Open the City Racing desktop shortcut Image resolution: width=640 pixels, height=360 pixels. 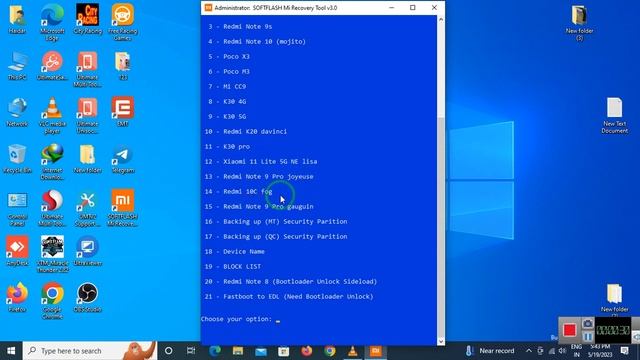pos(87,19)
